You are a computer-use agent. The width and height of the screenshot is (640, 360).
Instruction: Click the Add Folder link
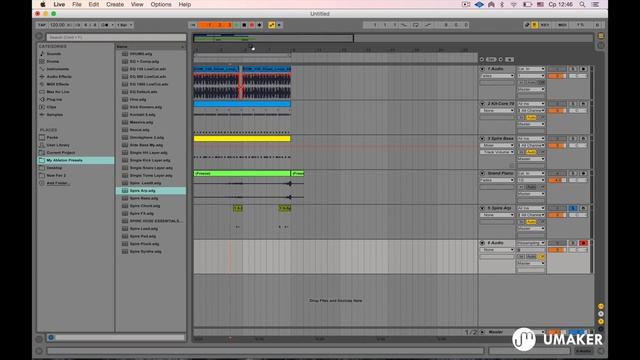coord(58,183)
